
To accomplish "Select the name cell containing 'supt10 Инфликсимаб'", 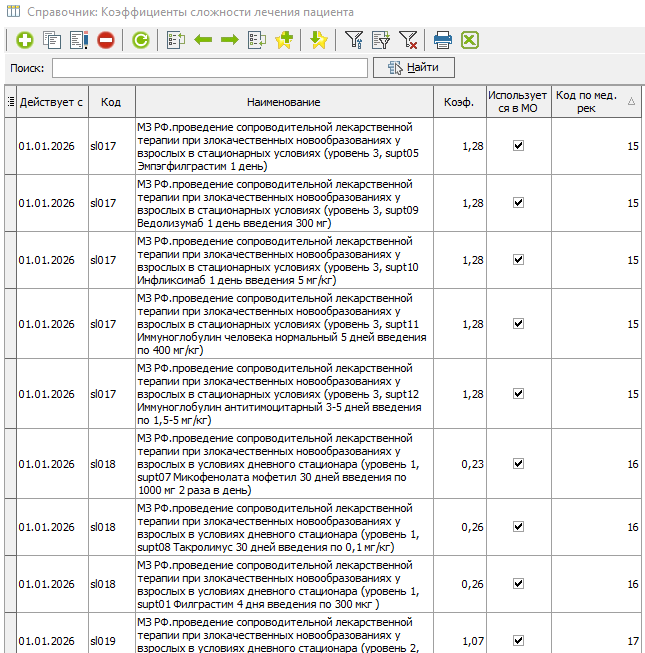I will [284, 260].
